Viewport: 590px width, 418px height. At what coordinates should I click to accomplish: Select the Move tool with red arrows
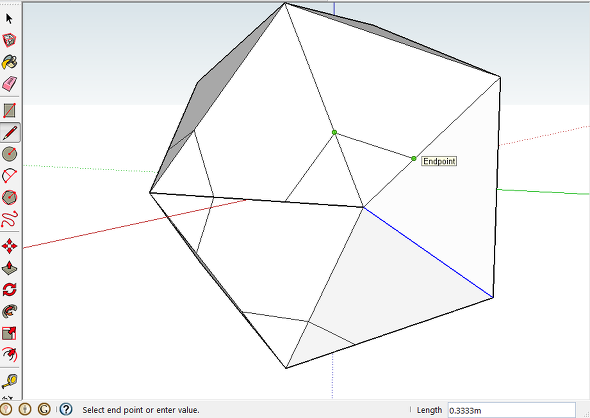coord(9,246)
